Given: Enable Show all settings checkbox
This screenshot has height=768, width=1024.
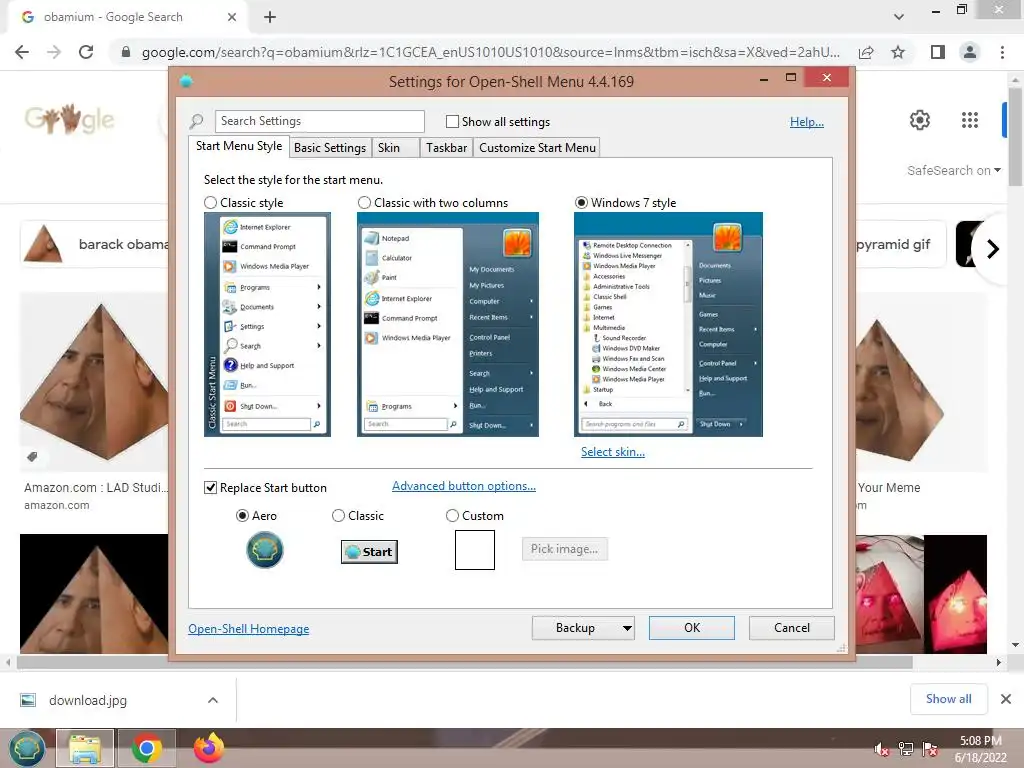Looking at the screenshot, I should pos(452,121).
